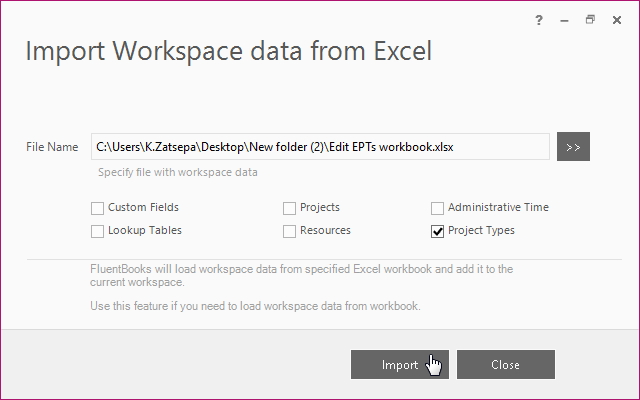Uncheck the Project Types checkbox
Screen dimensions: 640x400
tap(437, 231)
